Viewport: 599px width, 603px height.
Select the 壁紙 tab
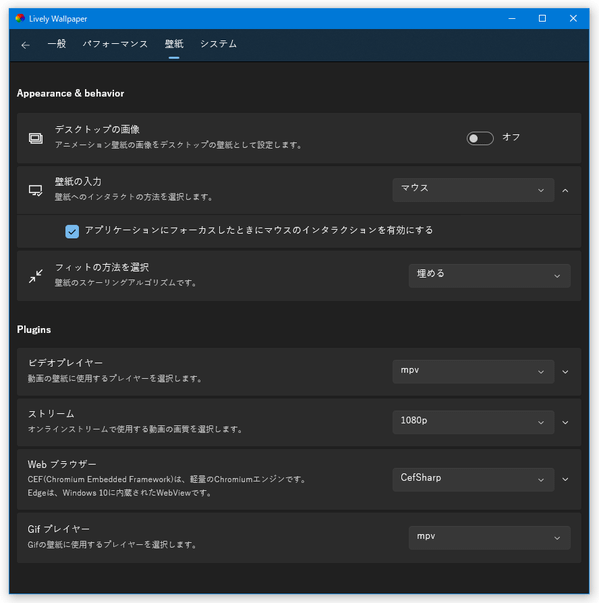click(x=174, y=44)
